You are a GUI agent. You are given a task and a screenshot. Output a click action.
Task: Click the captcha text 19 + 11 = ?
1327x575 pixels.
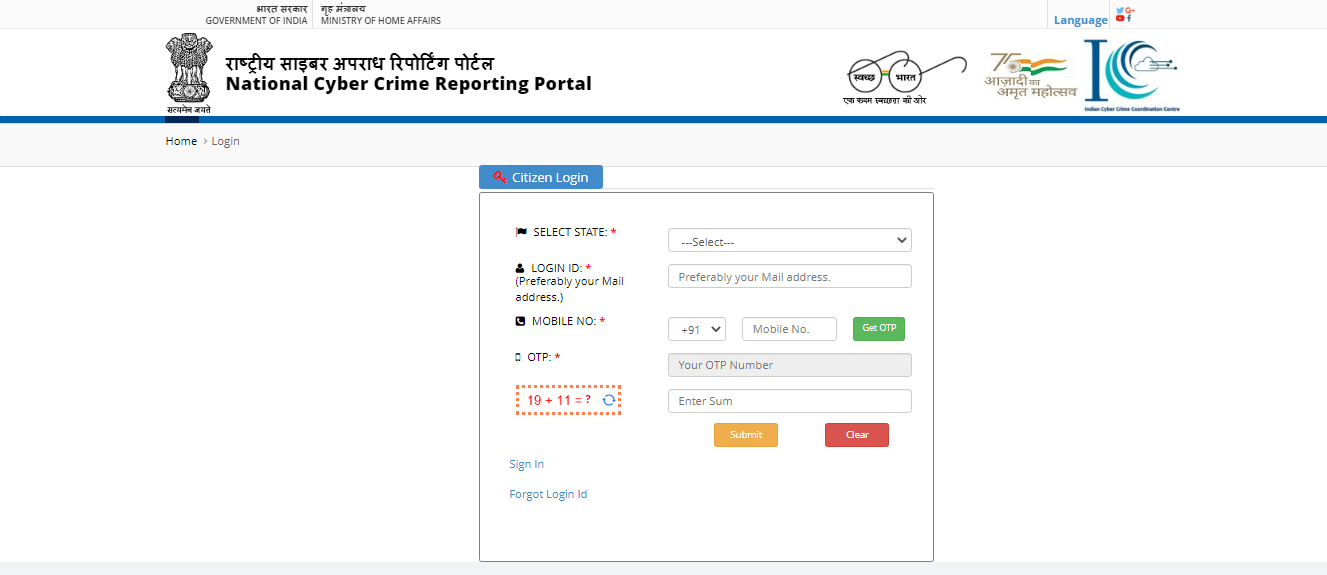click(x=559, y=400)
